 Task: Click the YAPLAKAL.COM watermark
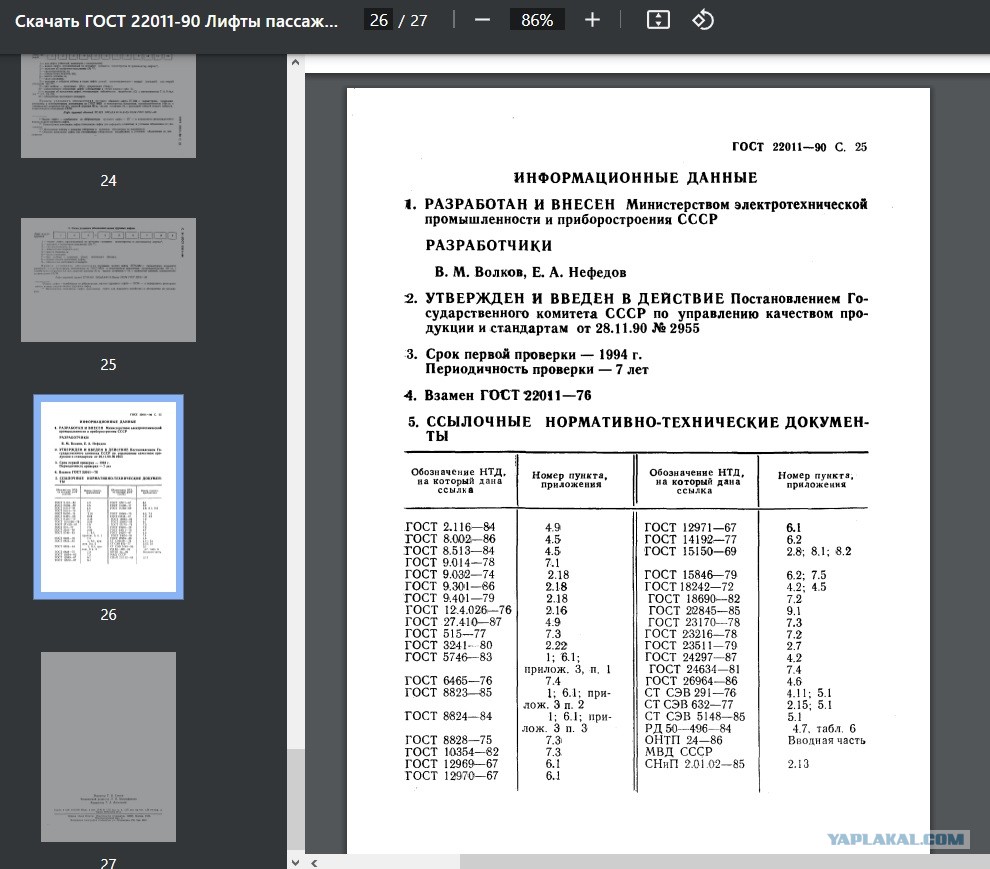tap(895, 839)
